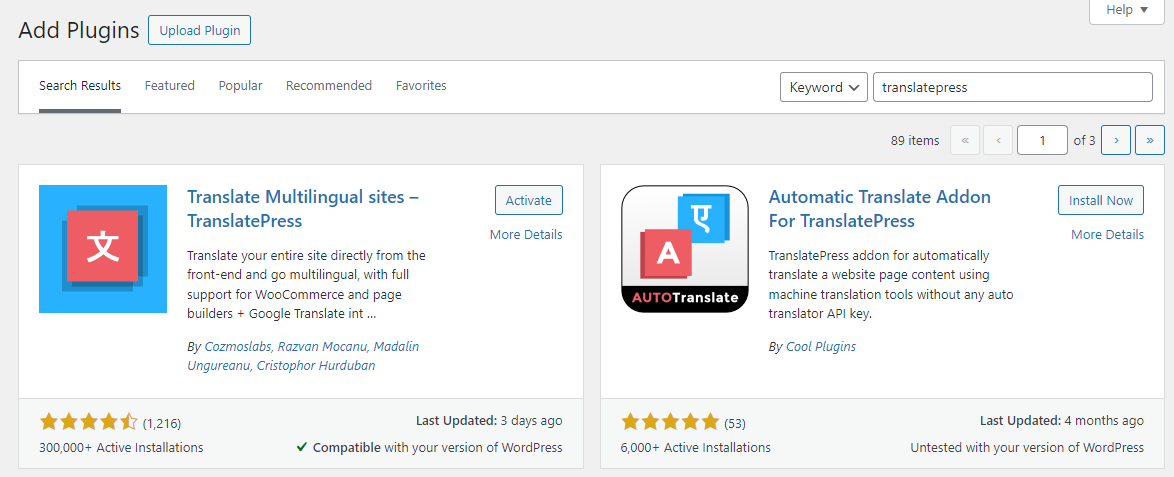Go to the next results page arrow
Viewport: 1174px width, 477px height.
(1116, 141)
